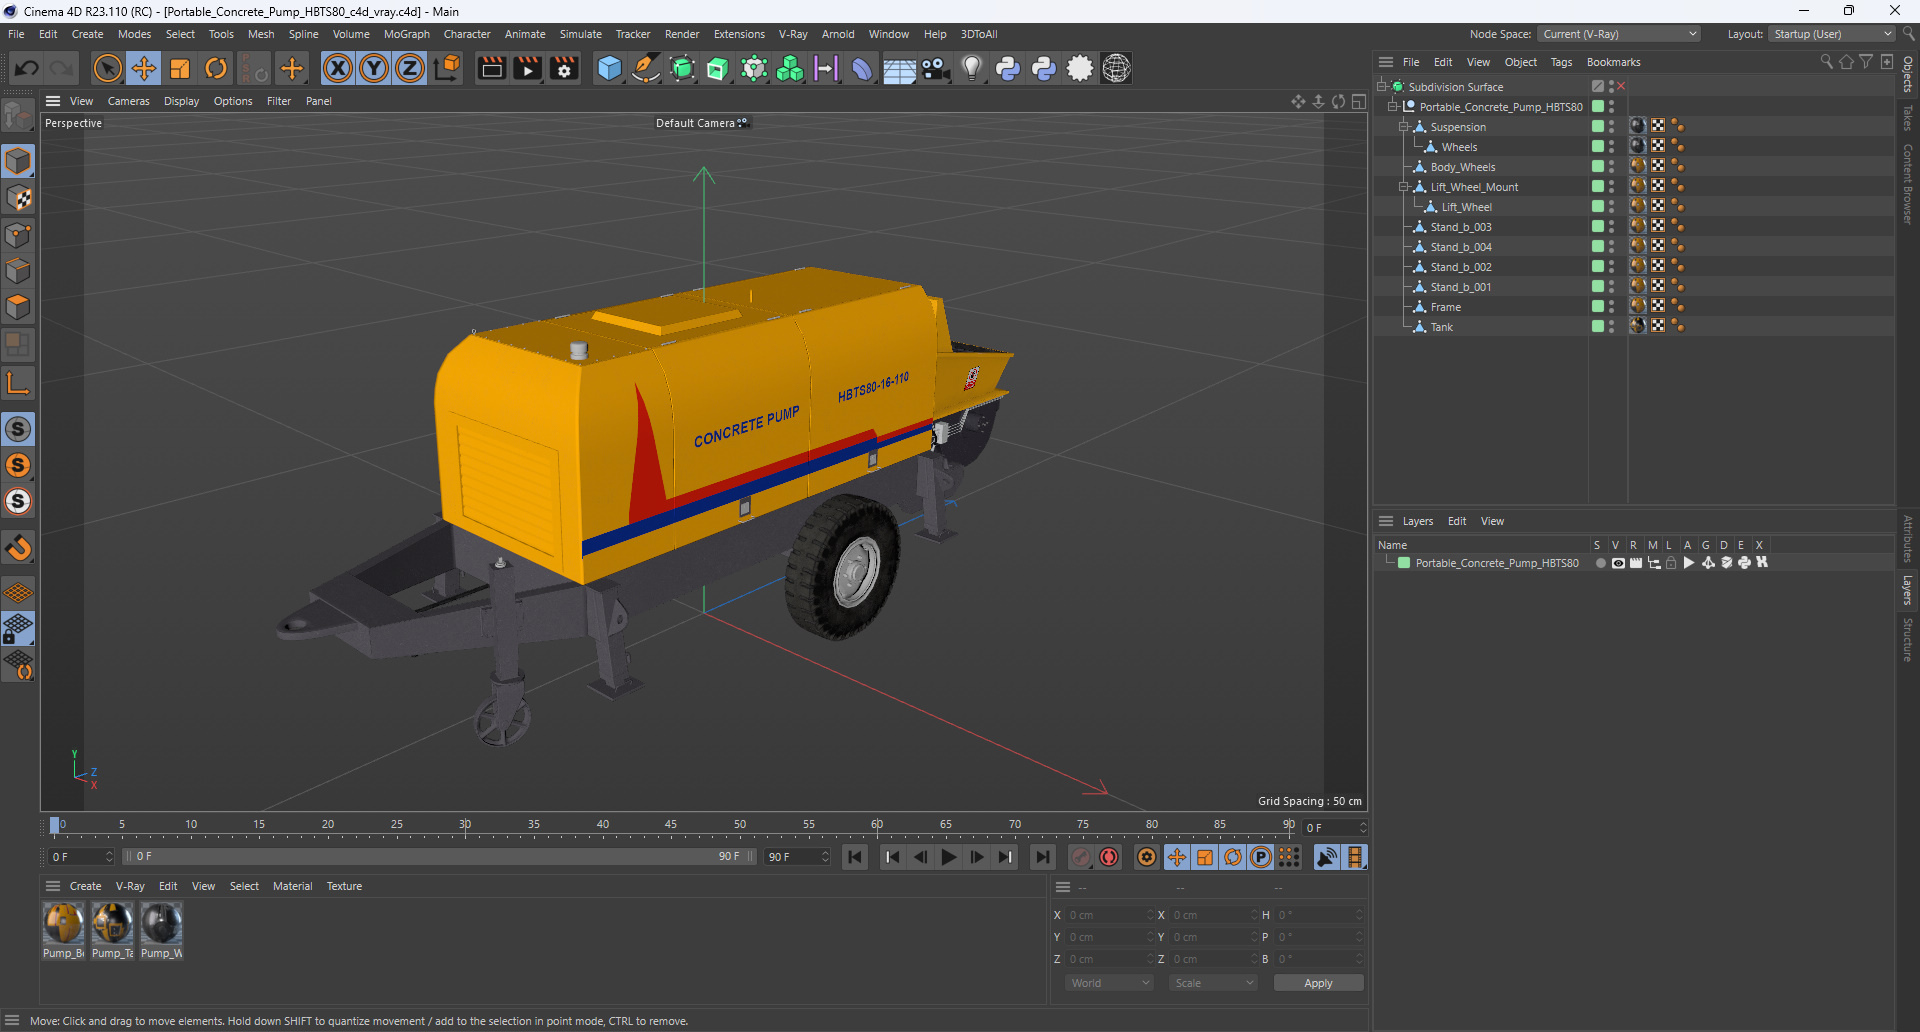1920x1032 pixels.
Task: Toggle layer lock icon in Layers panel
Action: pos(1671,563)
